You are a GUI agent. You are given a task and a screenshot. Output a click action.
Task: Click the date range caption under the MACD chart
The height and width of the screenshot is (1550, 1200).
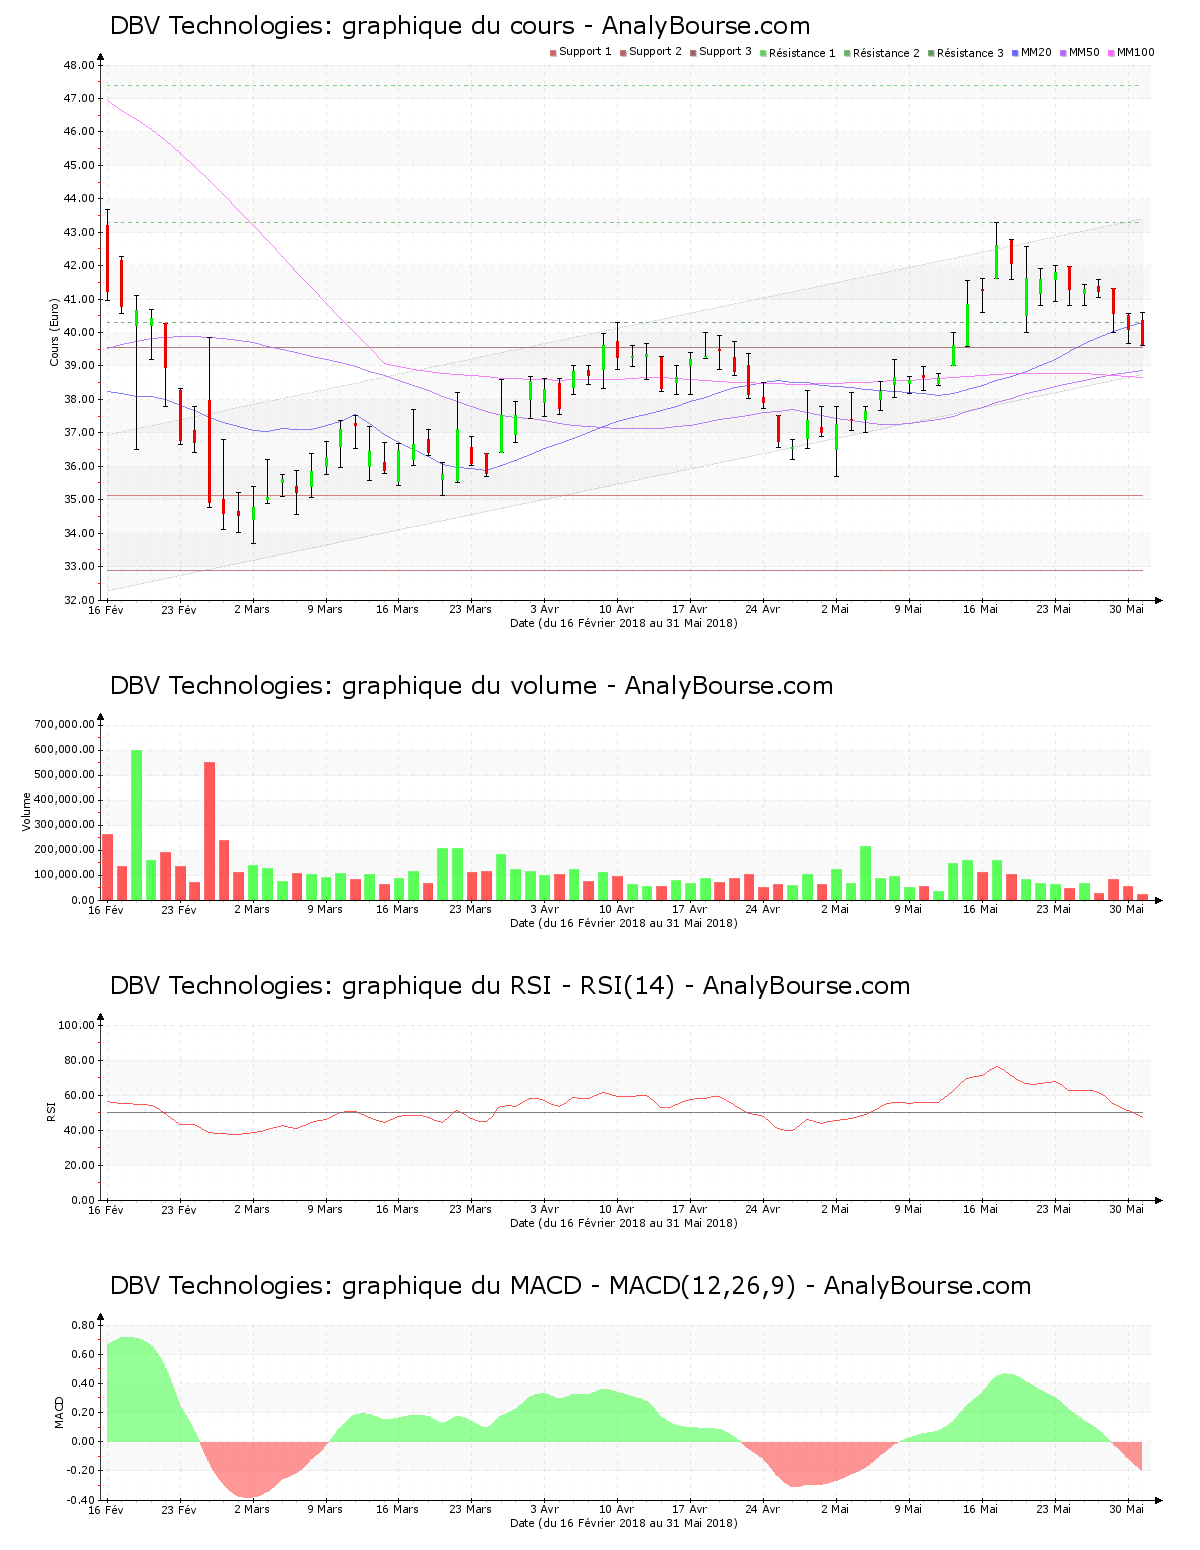(624, 1523)
